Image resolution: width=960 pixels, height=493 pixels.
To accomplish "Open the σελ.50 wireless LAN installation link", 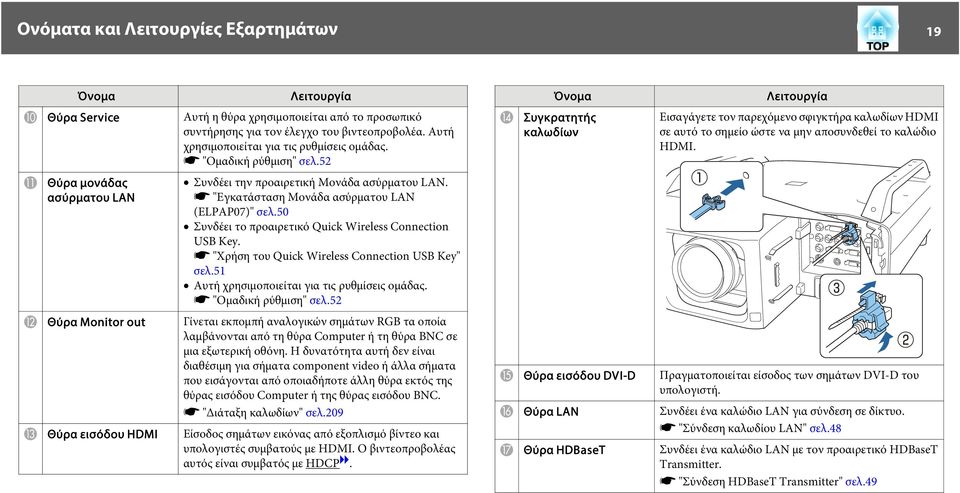I will click(x=272, y=212).
